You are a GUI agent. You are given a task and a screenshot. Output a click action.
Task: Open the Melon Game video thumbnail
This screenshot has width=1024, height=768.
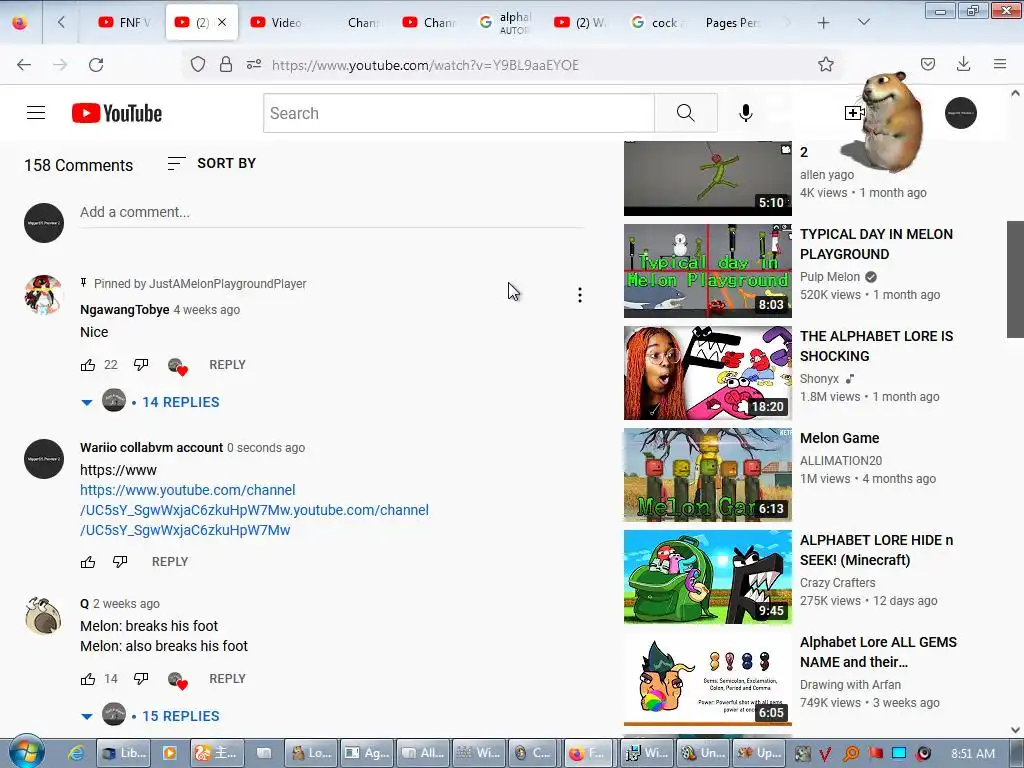click(707, 474)
